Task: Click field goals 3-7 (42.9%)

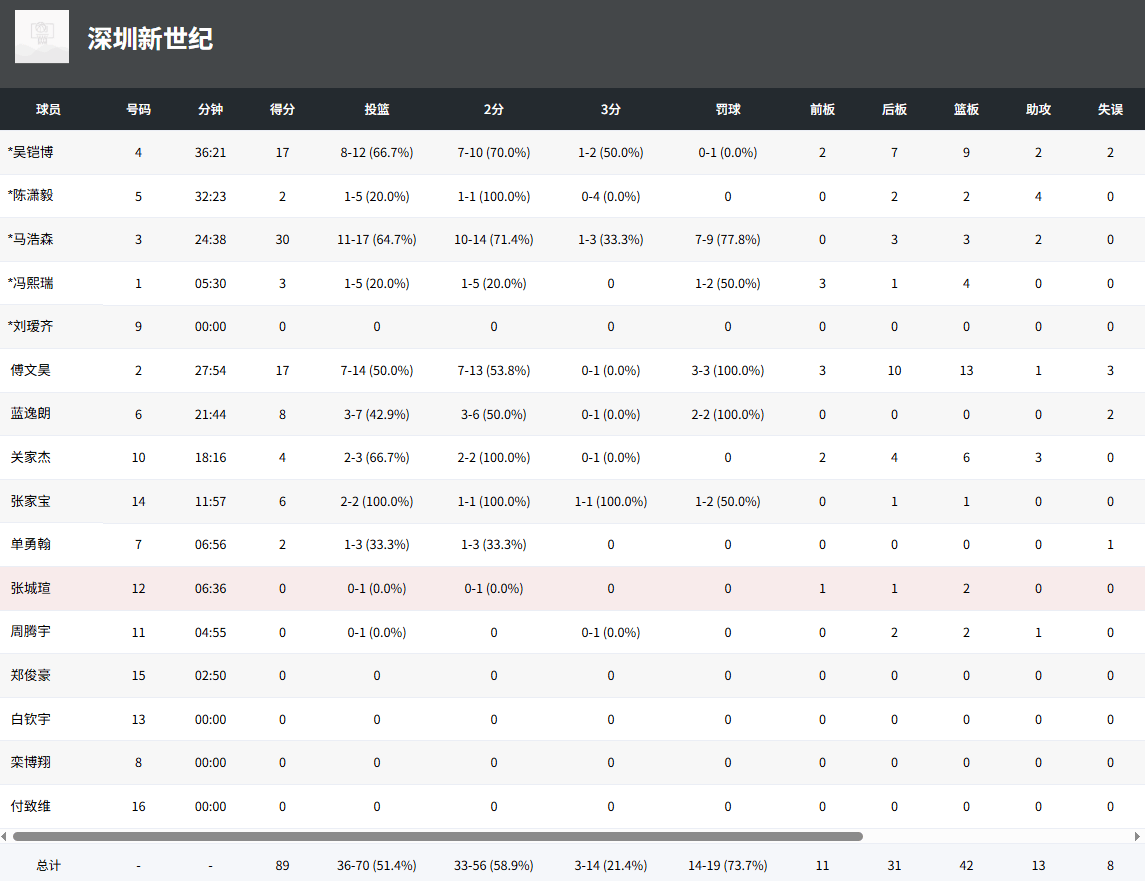Action: pos(377,414)
